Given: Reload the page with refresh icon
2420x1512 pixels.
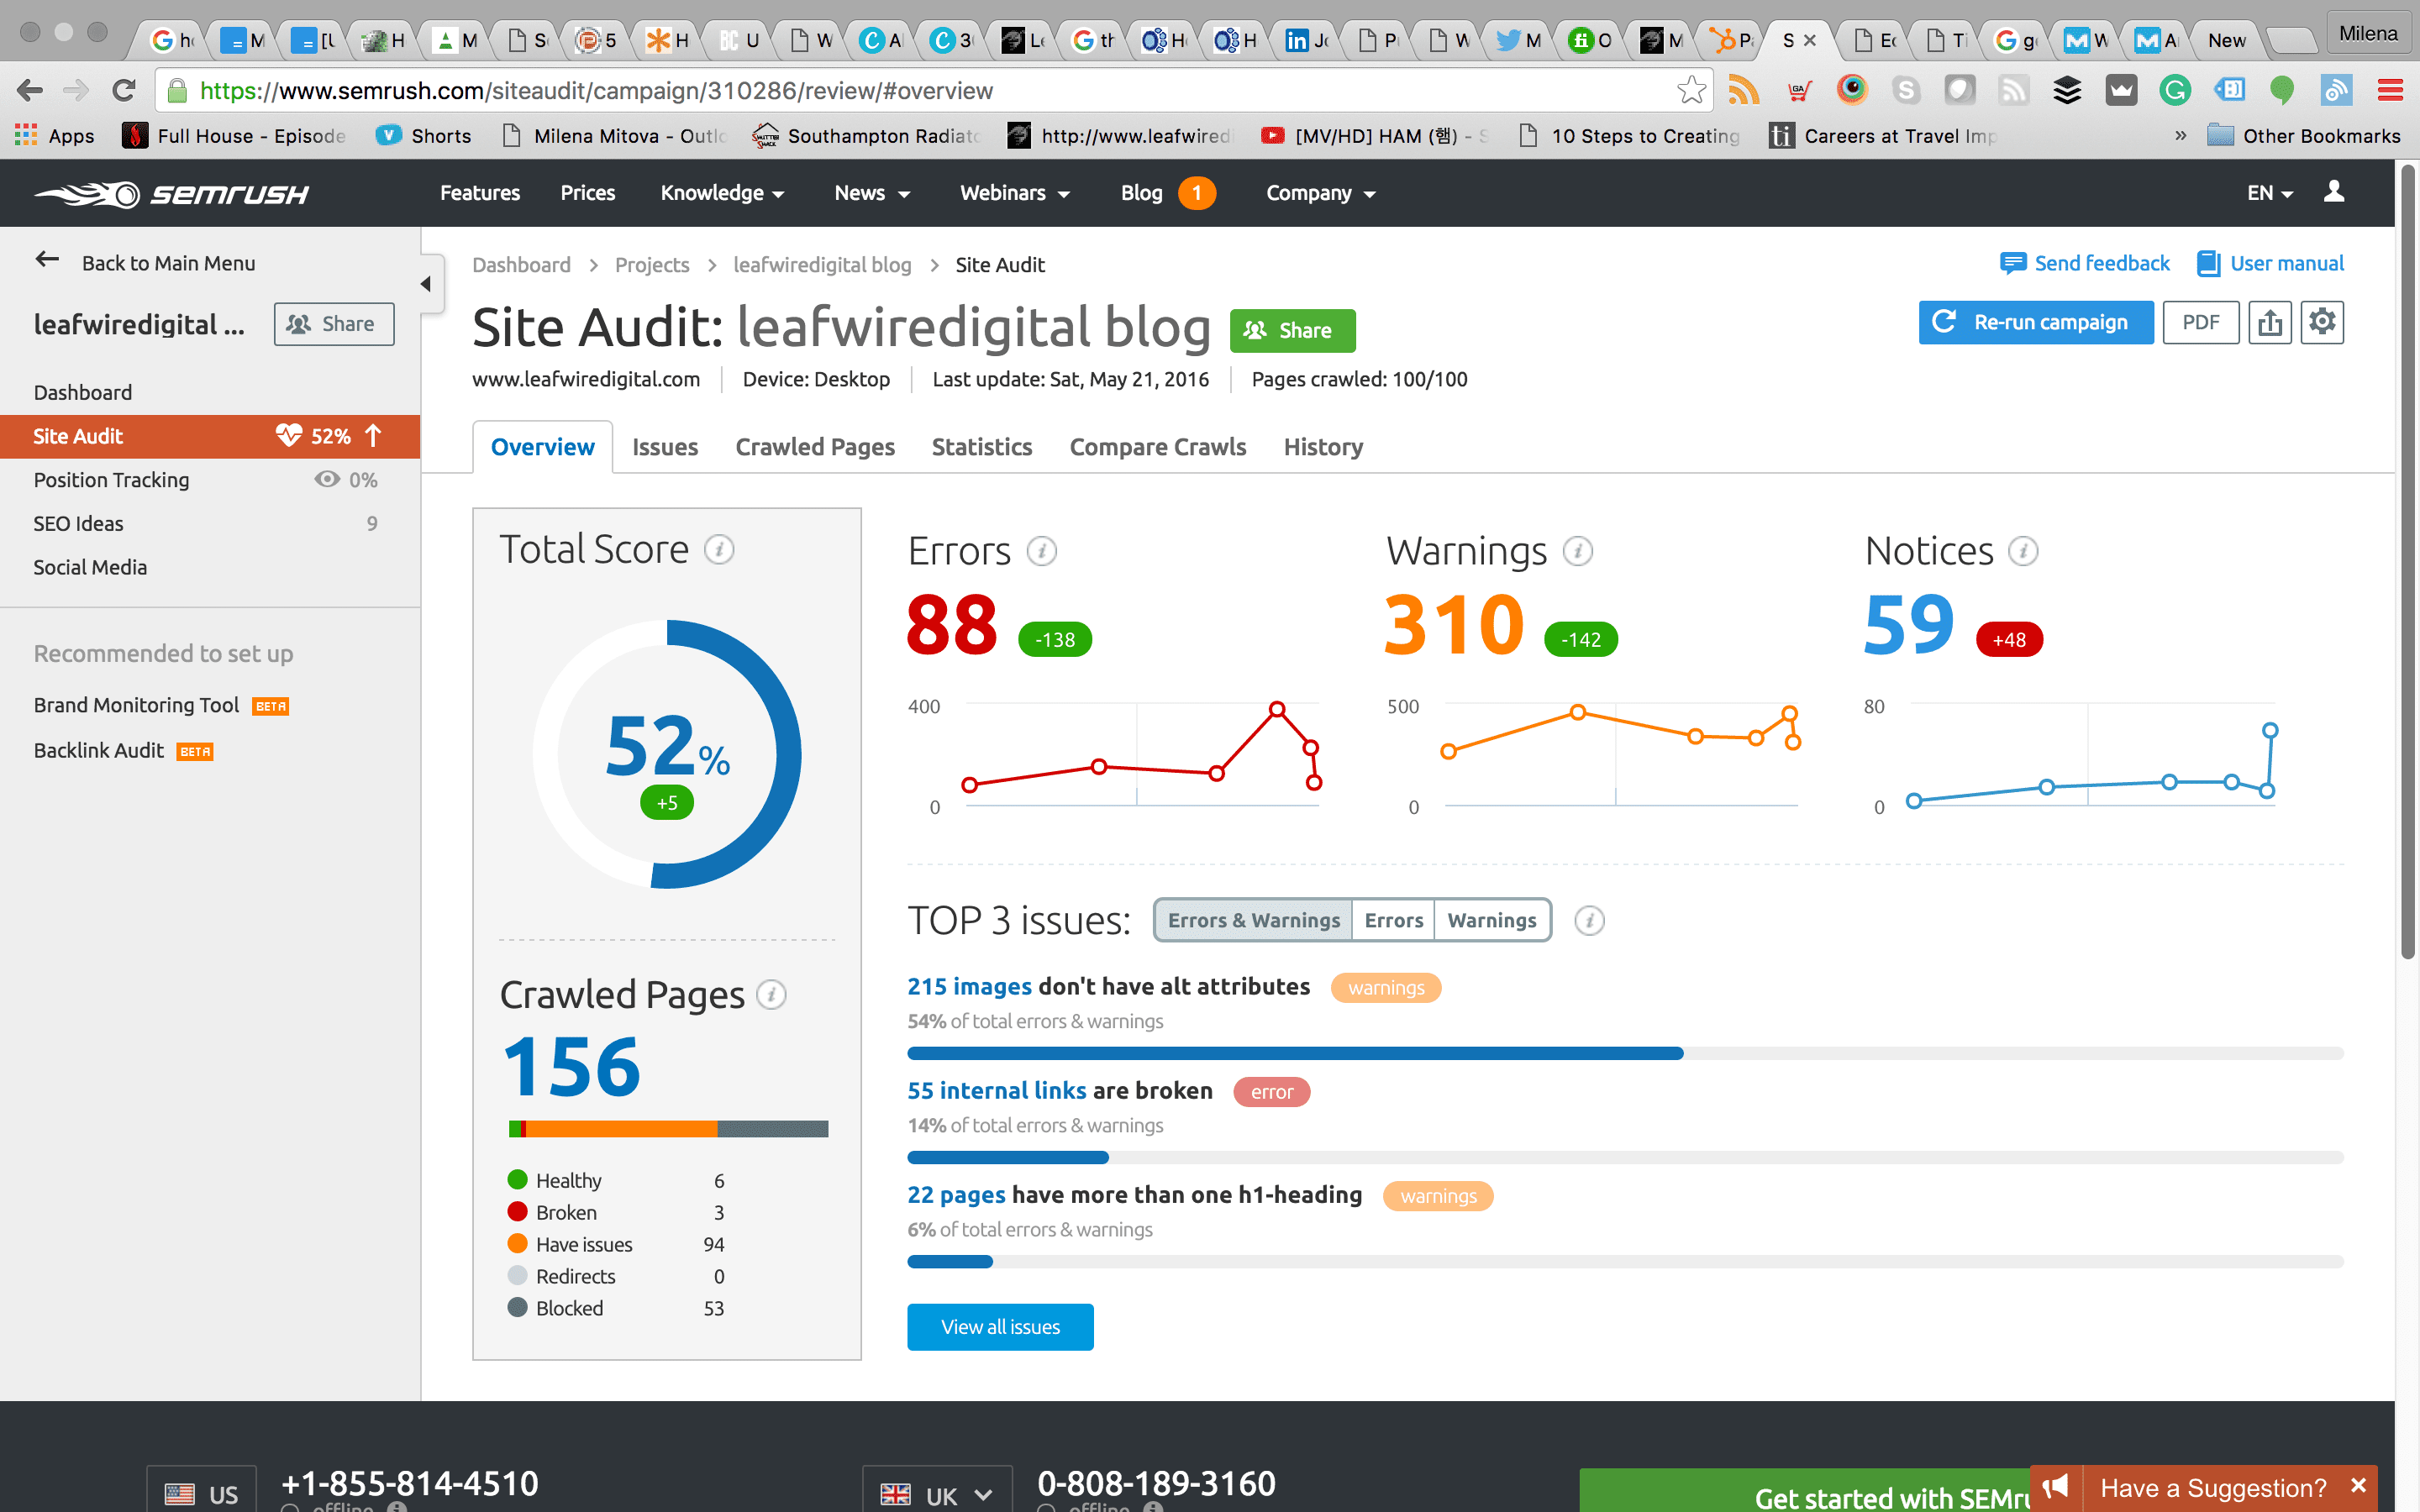Looking at the screenshot, I should coord(124,91).
